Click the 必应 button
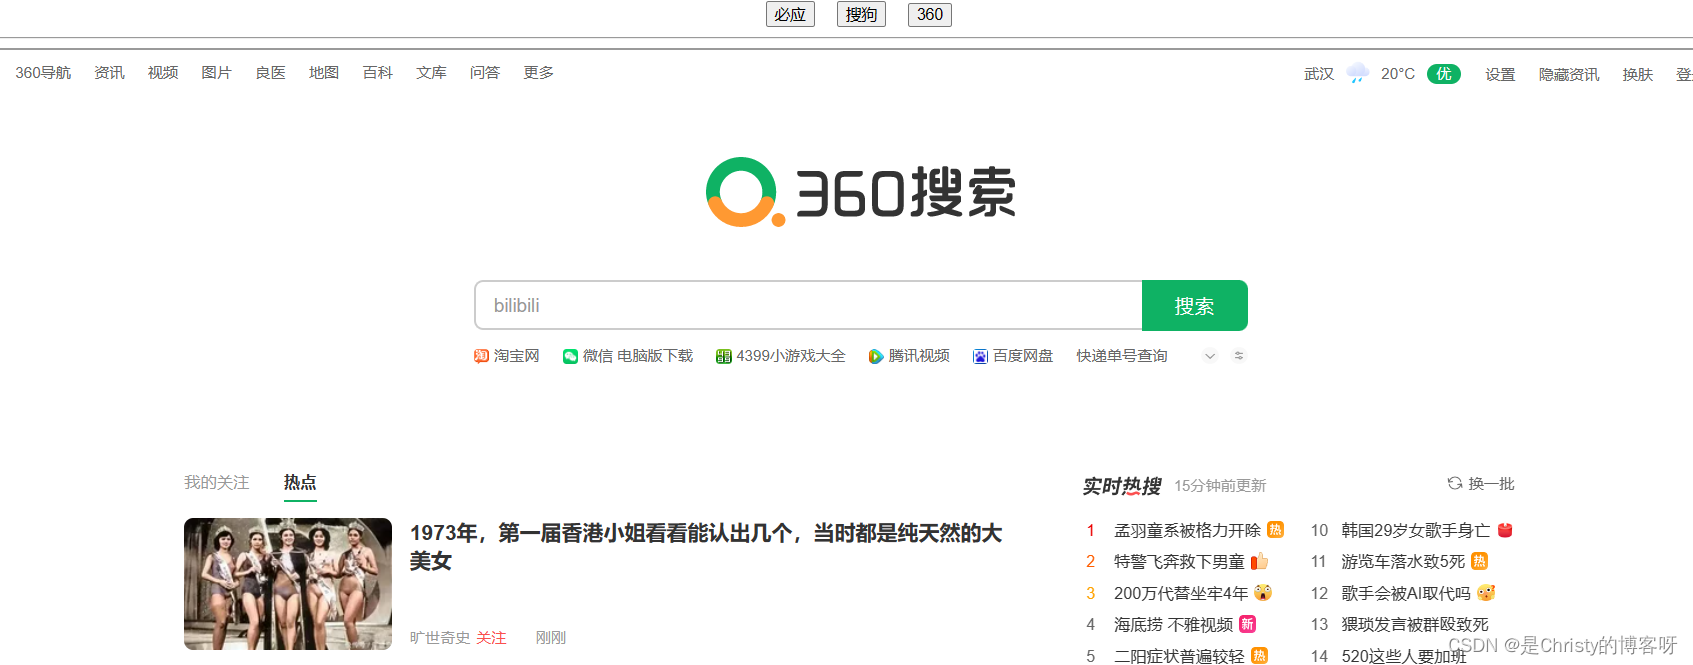This screenshot has width=1693, height=665. pos(790,14)
